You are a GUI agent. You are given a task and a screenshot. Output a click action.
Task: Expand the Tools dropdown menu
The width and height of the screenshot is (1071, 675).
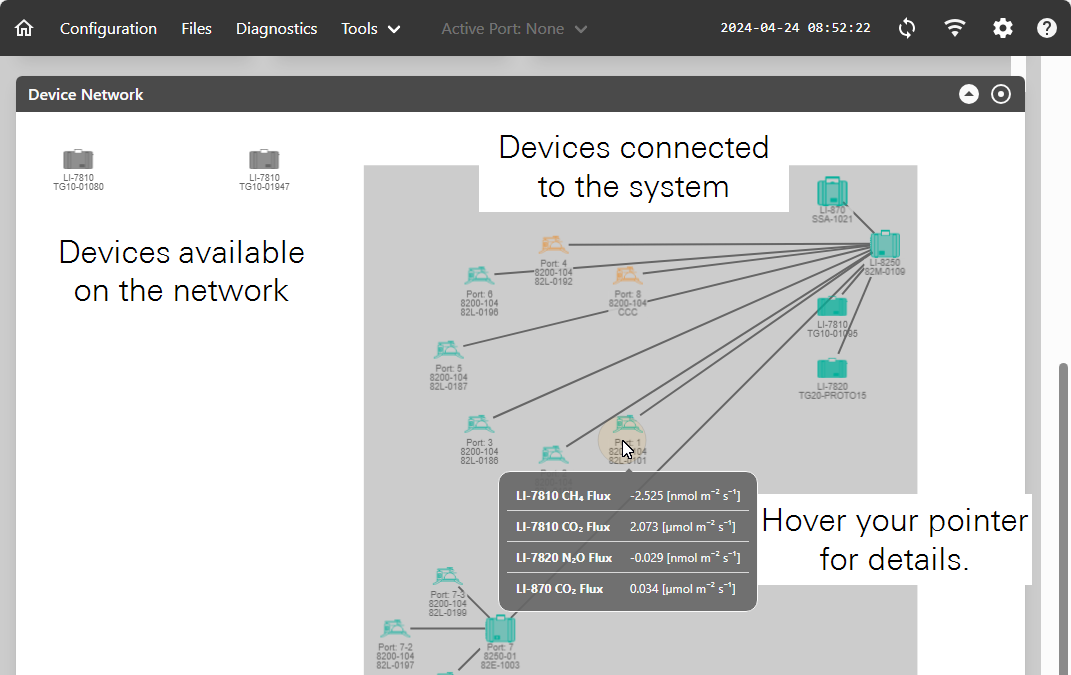[x=370, y=29]
